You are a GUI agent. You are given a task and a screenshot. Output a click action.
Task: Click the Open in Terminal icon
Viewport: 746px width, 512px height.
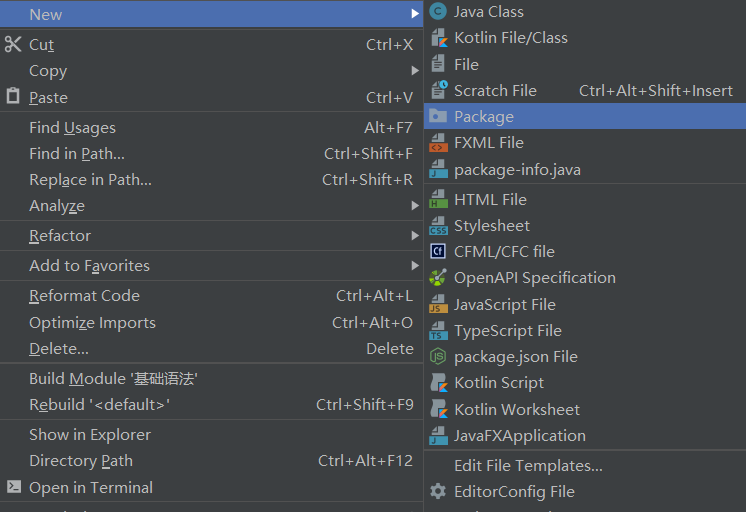14,487
